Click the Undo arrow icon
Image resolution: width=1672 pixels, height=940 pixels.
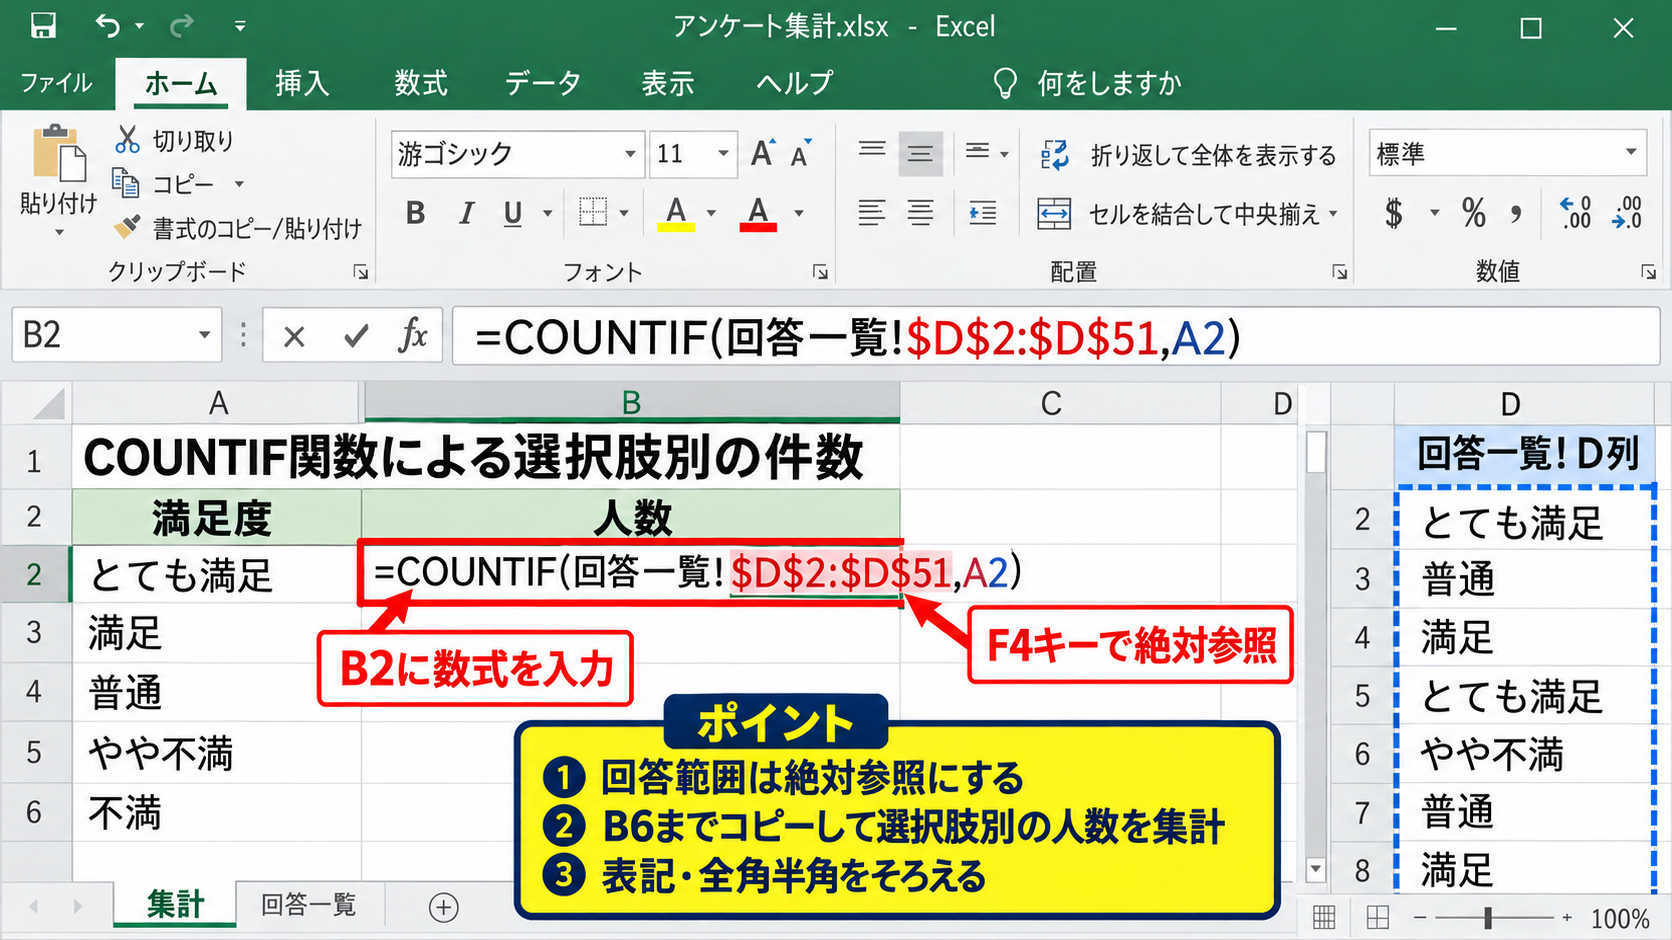coord(108,26)
